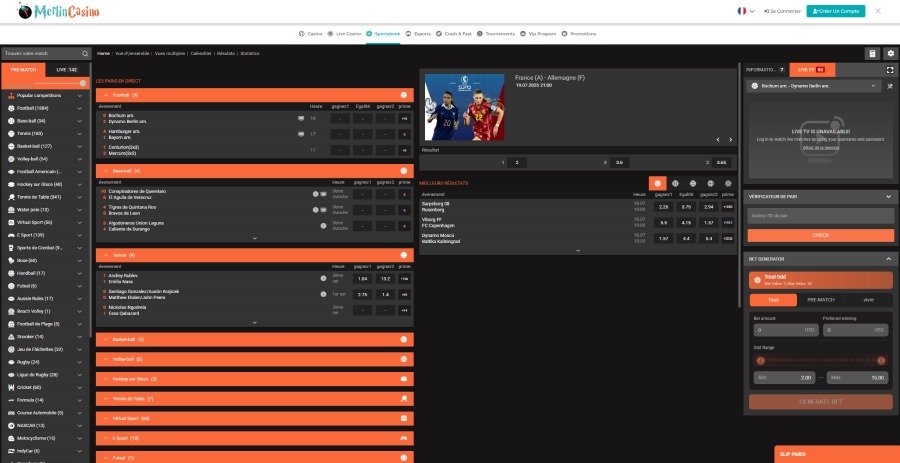
Task: Open the Résultats link
Action: point(226,53)
